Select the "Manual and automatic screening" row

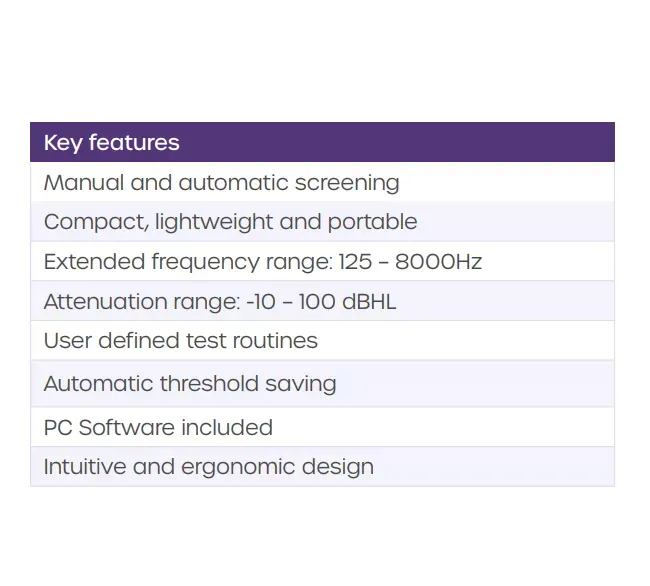pos(222,183)
